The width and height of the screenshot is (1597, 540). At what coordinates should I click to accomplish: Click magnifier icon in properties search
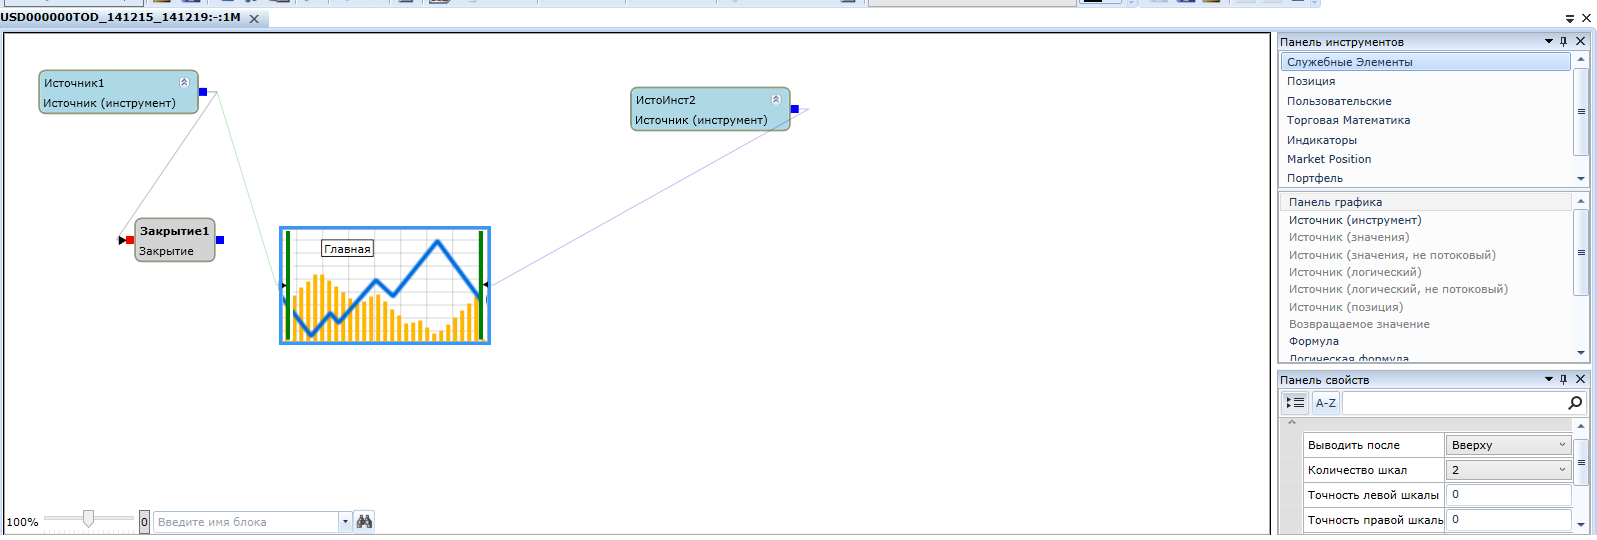tap(1575, 403)
